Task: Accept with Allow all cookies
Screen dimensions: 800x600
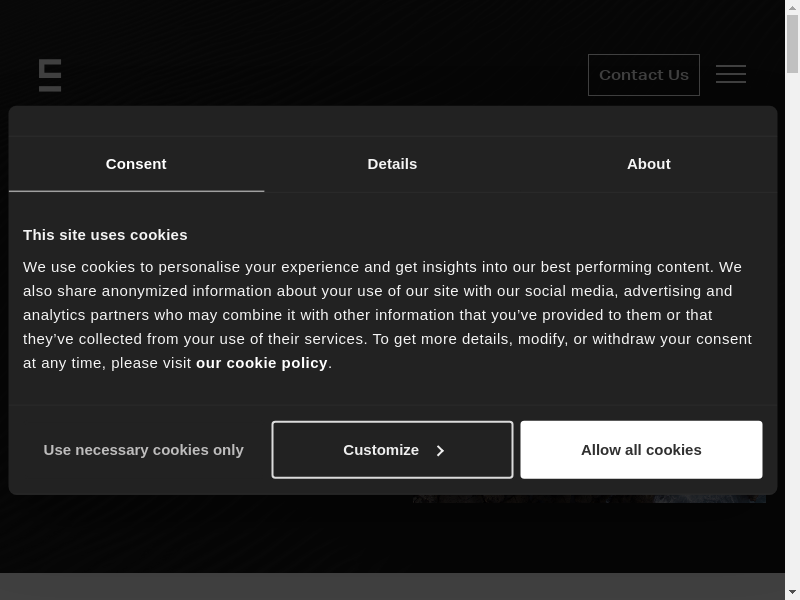Action: coord(641,450)
